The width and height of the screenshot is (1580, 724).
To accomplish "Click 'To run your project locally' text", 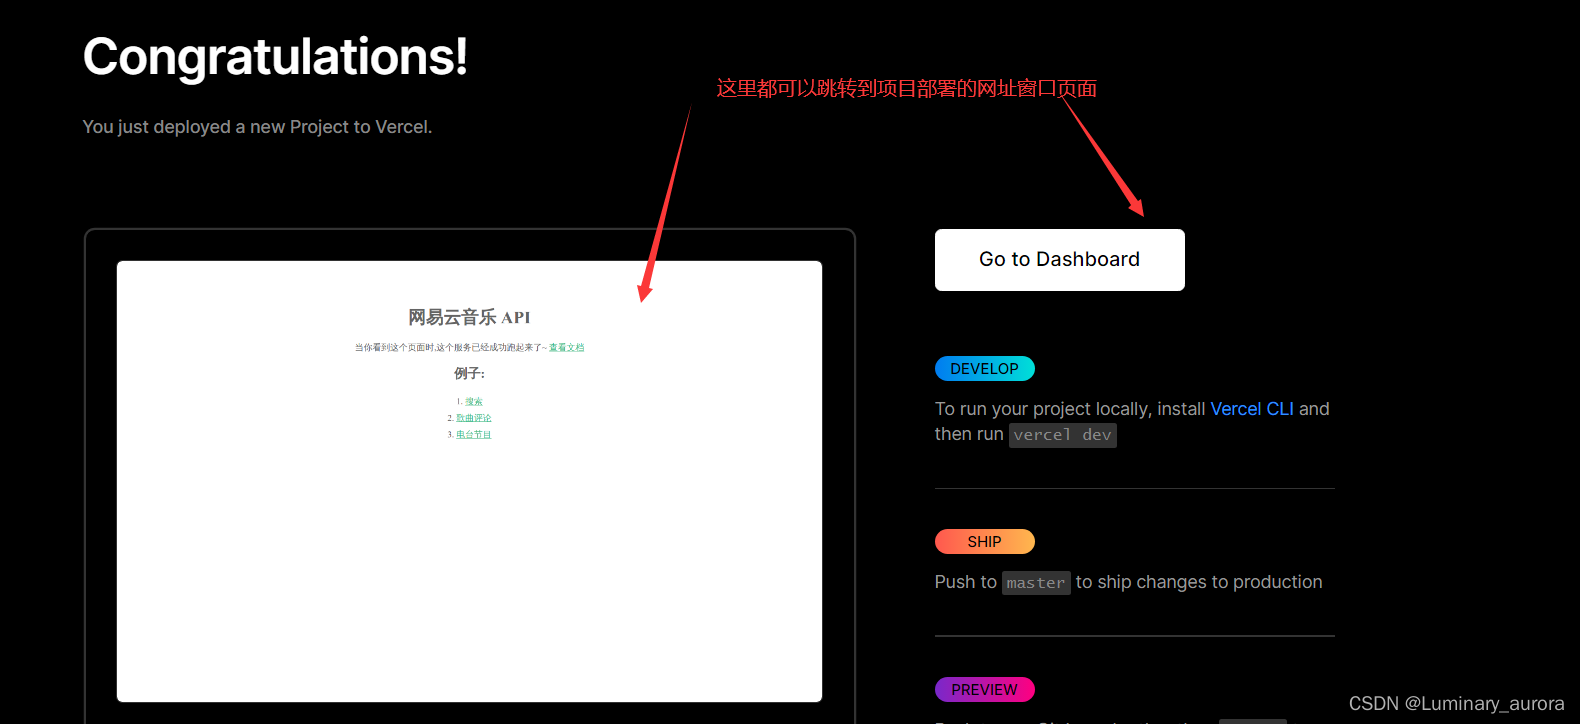I will 1042,409.
